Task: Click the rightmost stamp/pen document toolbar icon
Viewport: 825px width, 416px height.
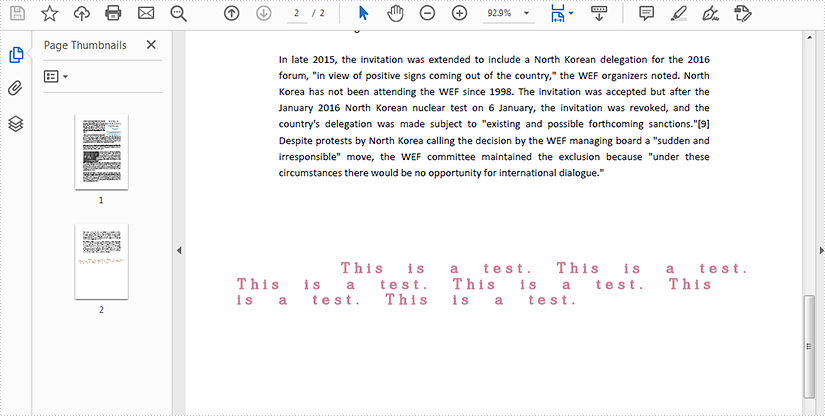Action: coord(743,13)
